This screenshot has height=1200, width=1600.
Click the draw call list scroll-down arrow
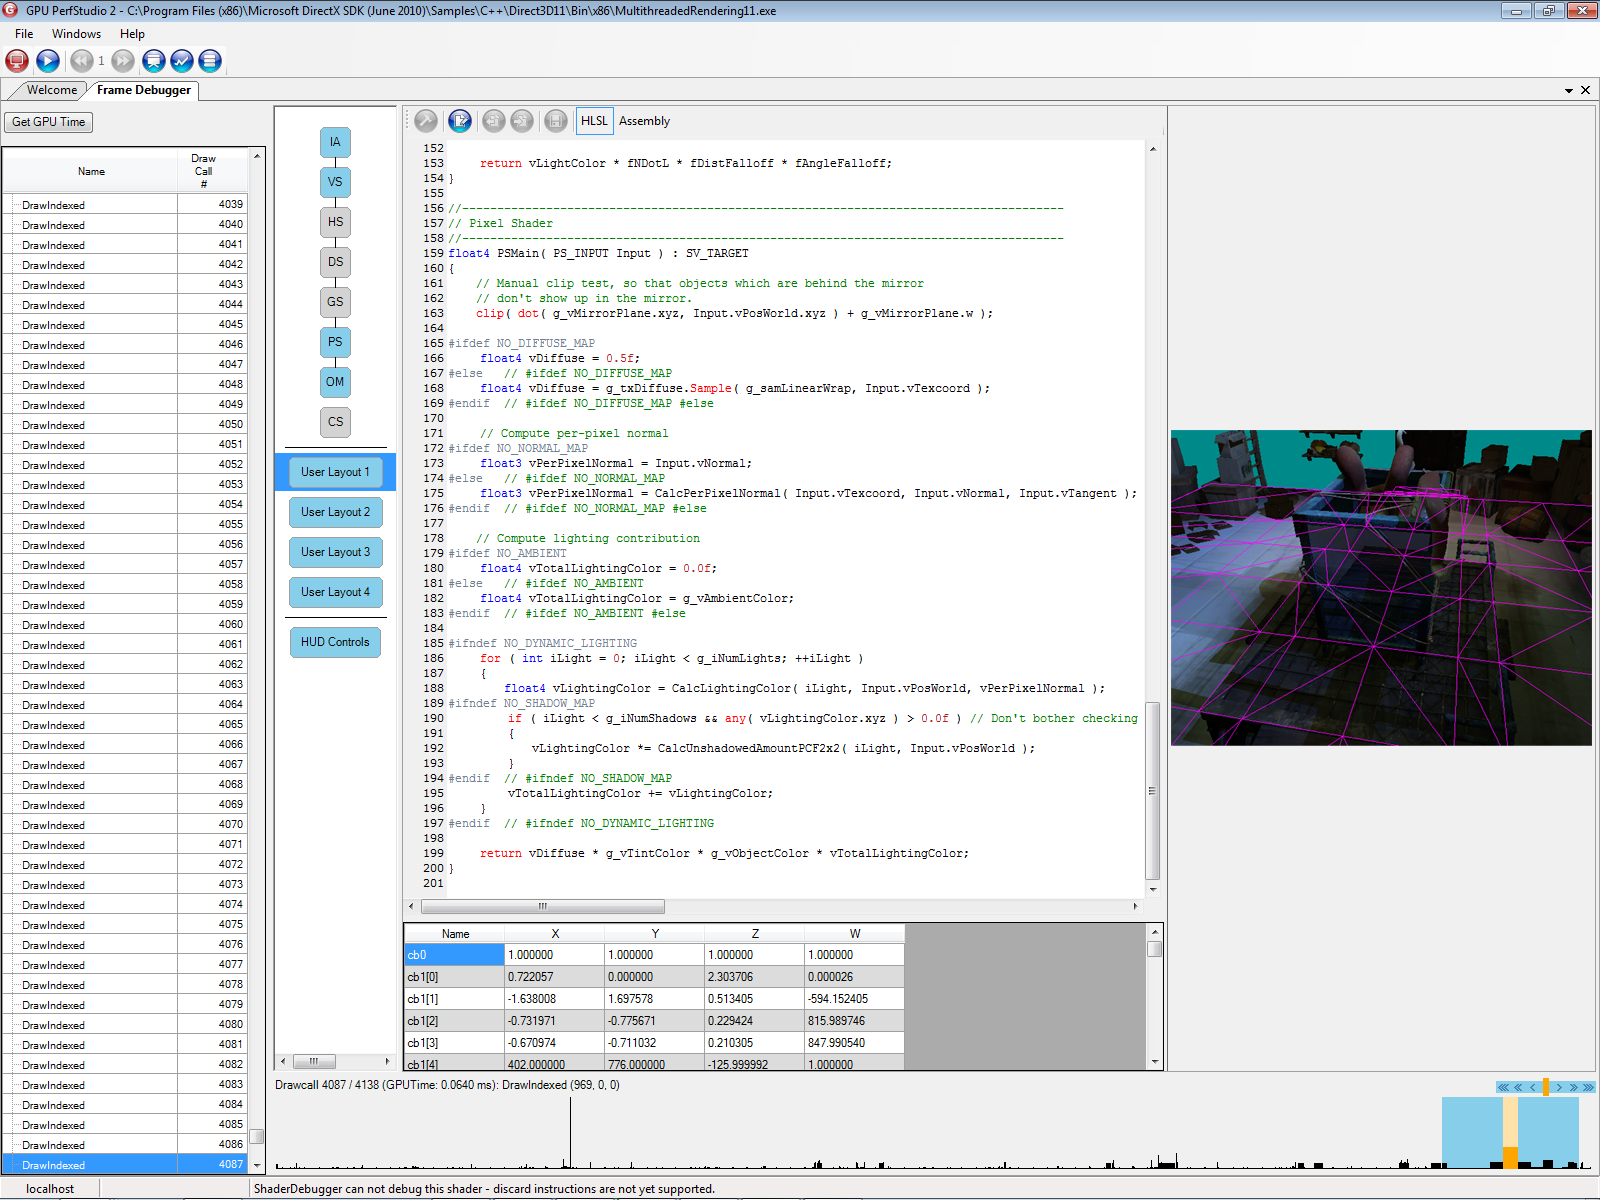pos(257,1165)
